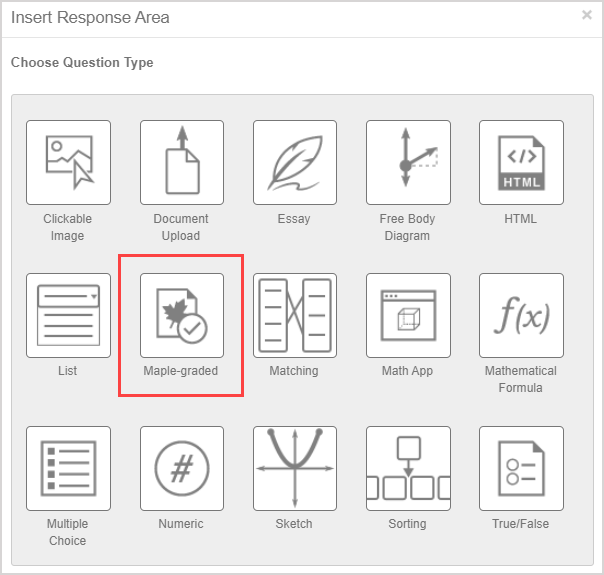Select the Multiple Choice icon
604x575 pixels.
(68, 468)
